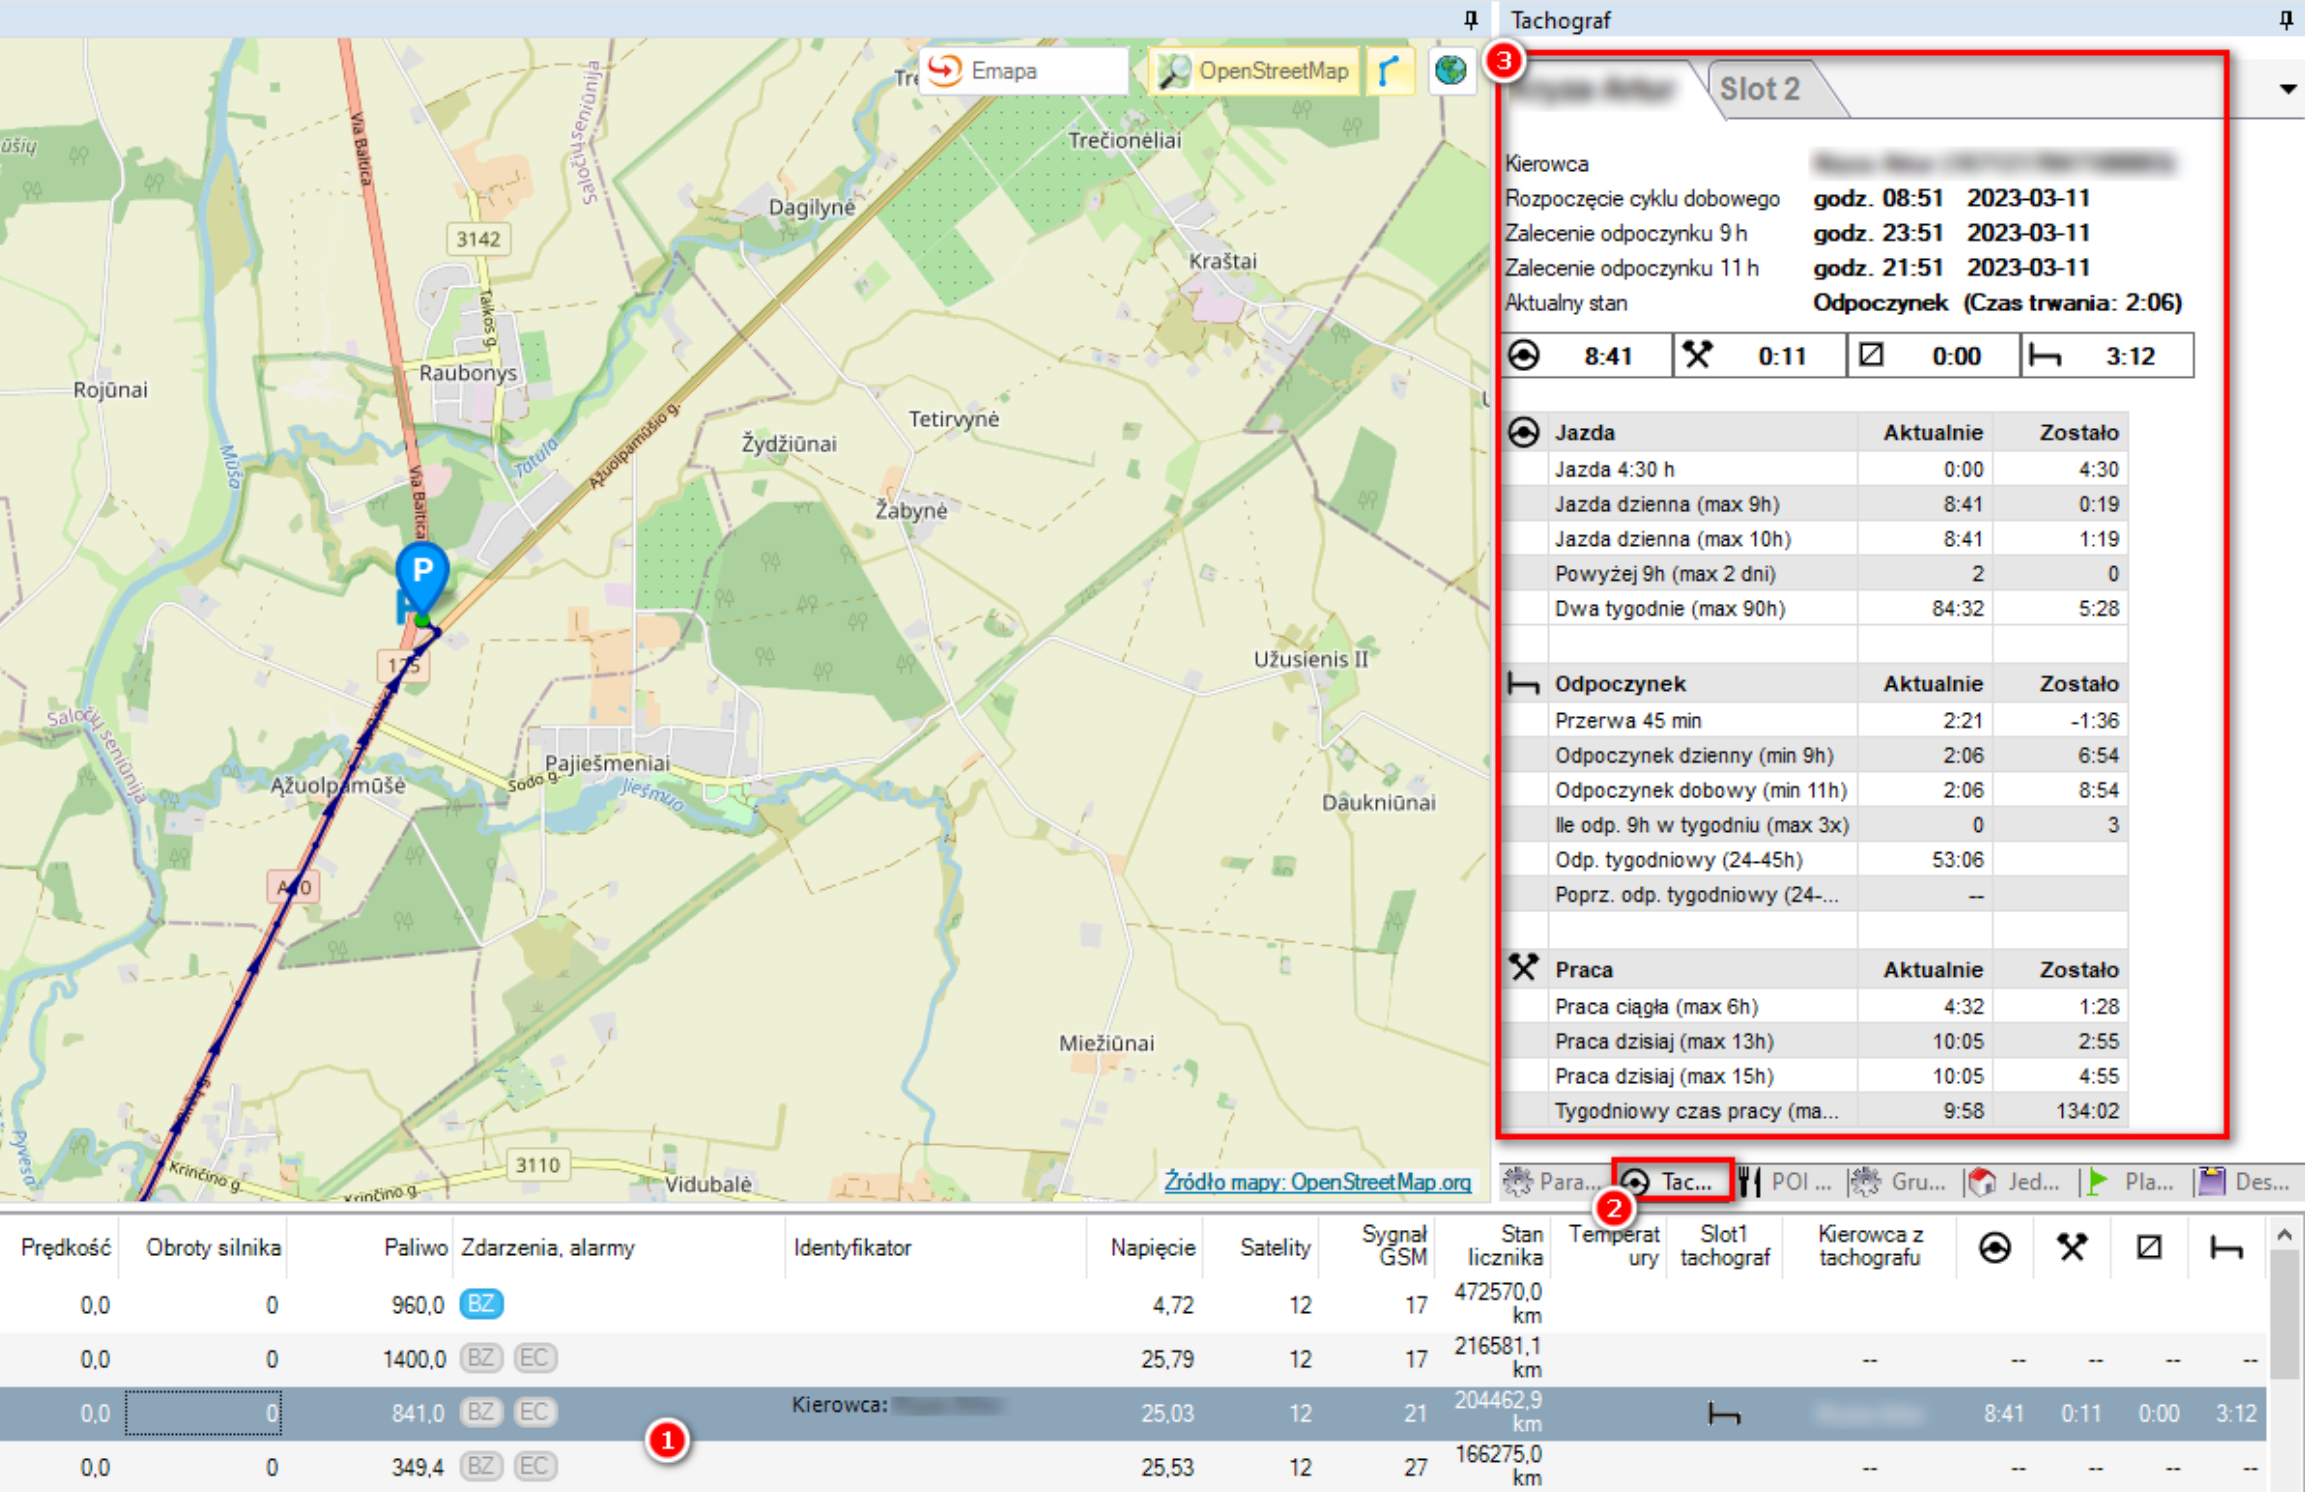Click the Slot1 tachograf column header
The width and height of the screenshot is (2306, 1492).
pos(1724,1246)
